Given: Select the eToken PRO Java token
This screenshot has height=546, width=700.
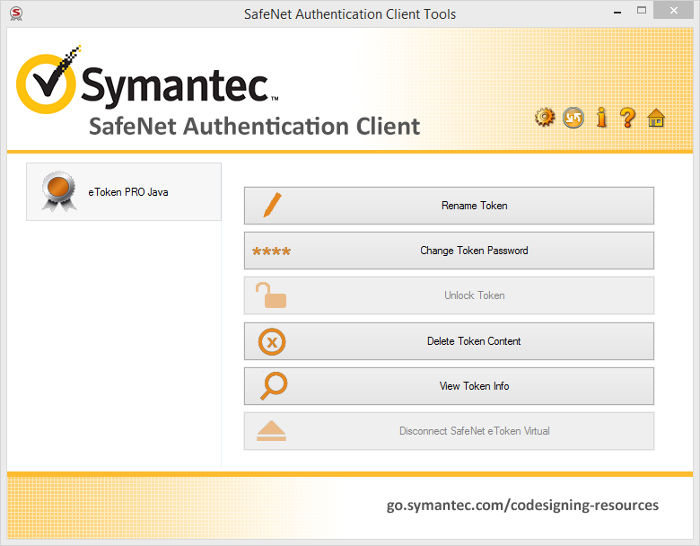Looking at the screenshot, I should pos(124,192).
